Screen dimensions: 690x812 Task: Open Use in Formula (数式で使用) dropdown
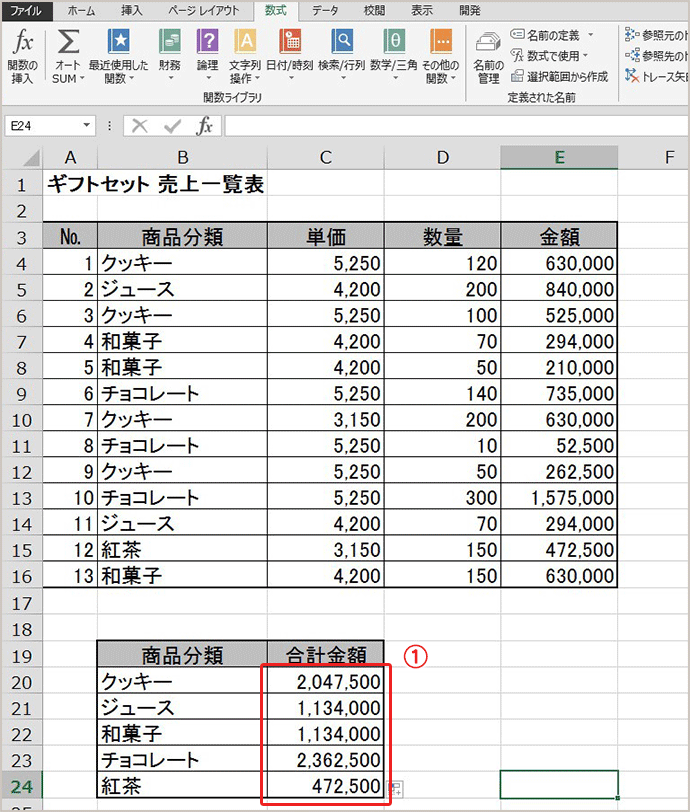[x=549, y=55]
